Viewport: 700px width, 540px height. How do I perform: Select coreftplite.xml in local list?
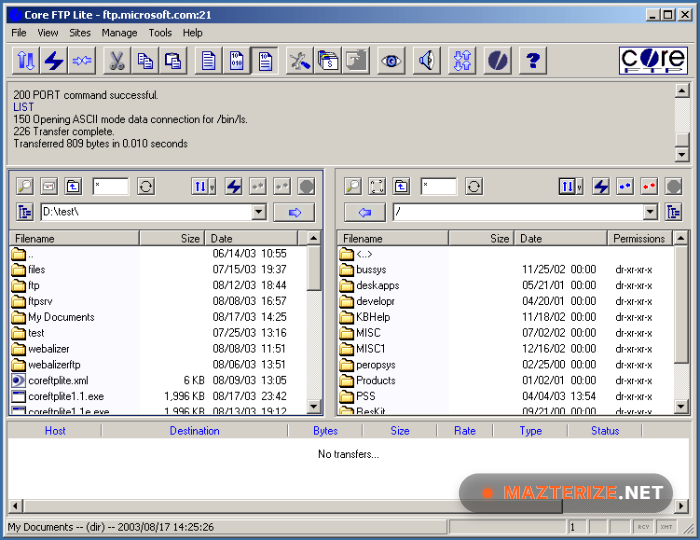58,381
